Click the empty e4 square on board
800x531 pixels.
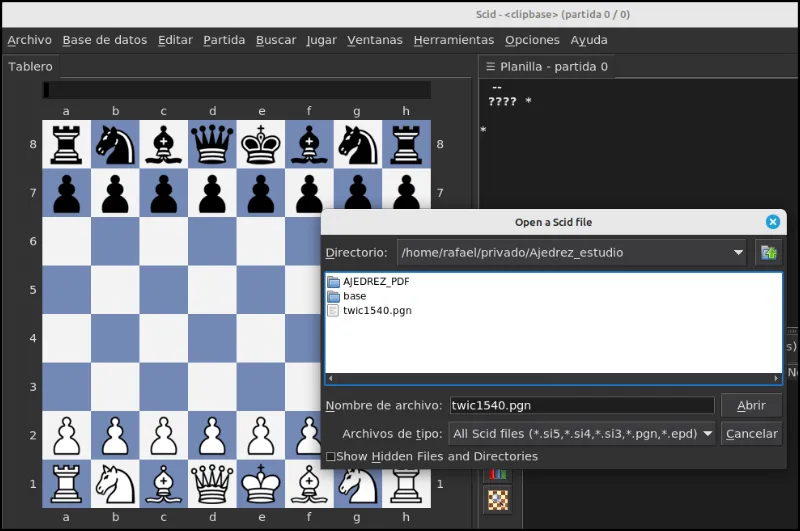[261, 339]
